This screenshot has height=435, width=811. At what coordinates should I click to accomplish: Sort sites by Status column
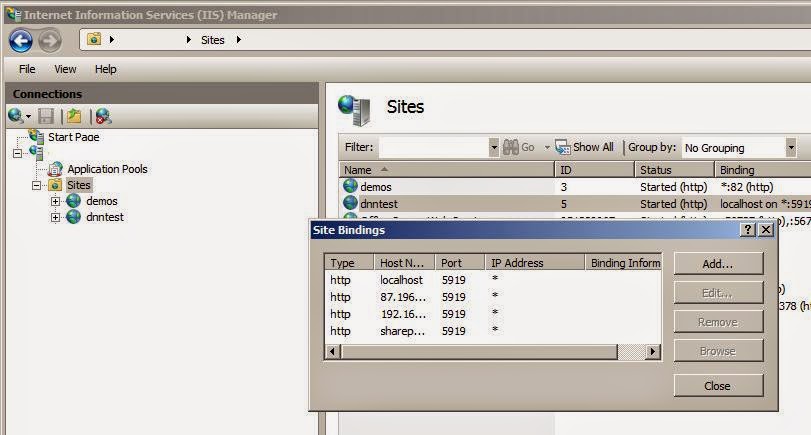[x=674, y=170]
